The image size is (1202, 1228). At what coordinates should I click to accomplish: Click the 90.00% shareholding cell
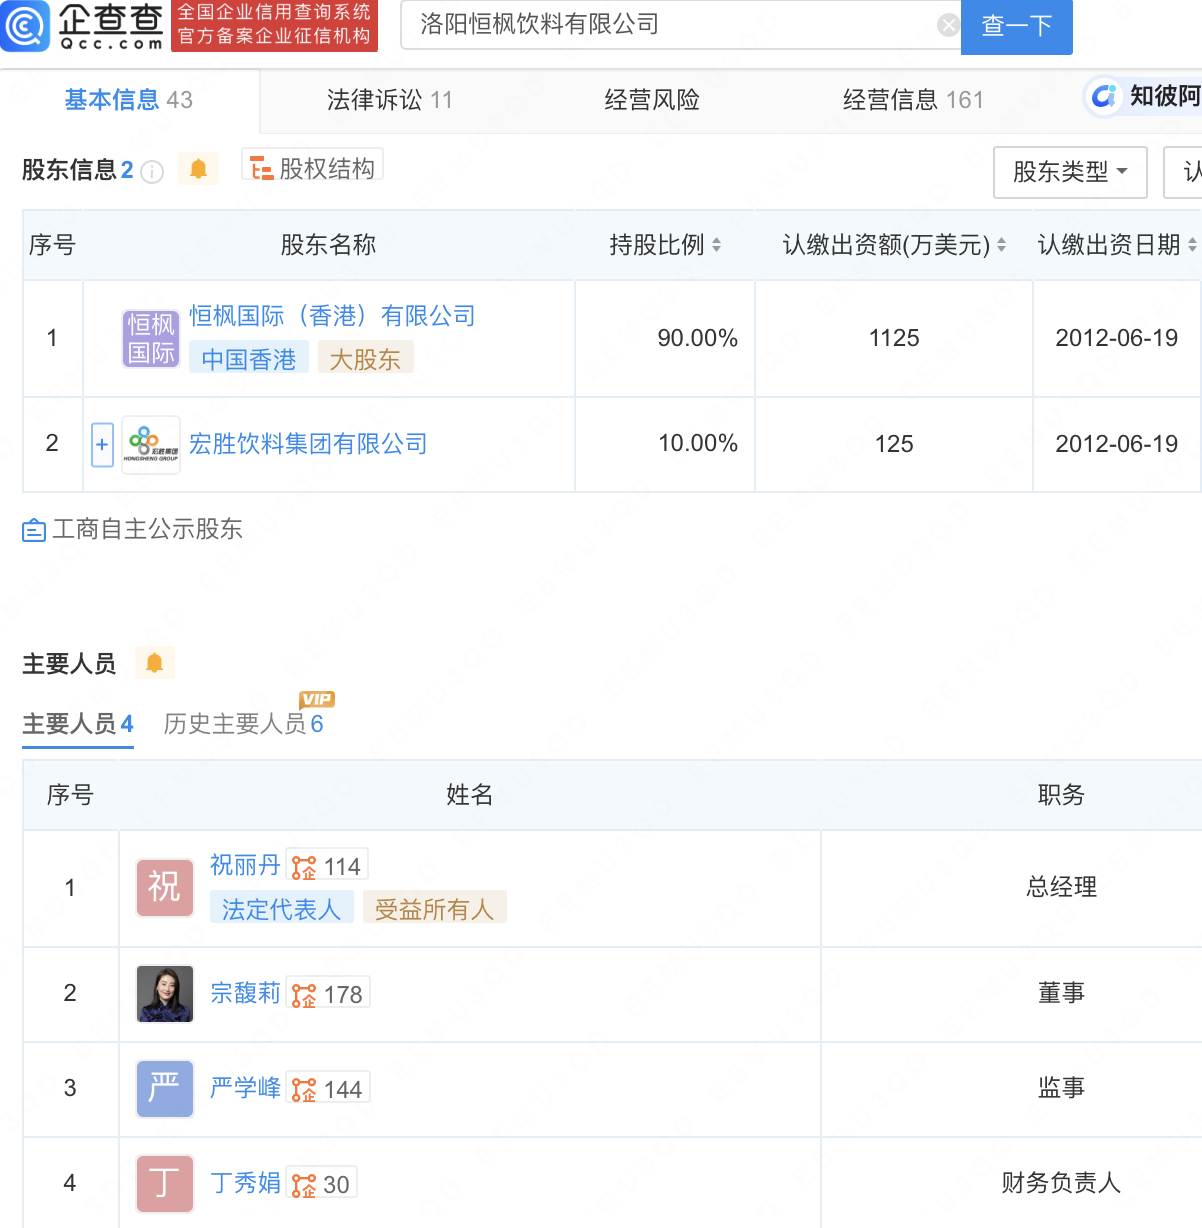pyautogui.click(x=665, y=338)
